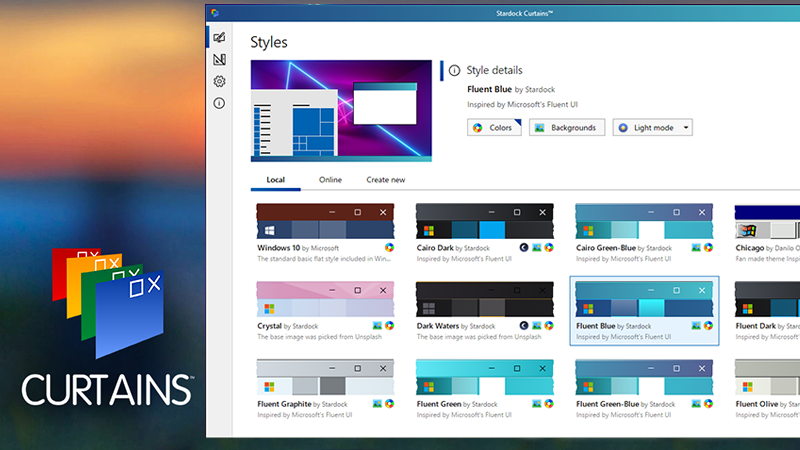
Task: Switch to the Online tab
Action: tap(330, 180)
